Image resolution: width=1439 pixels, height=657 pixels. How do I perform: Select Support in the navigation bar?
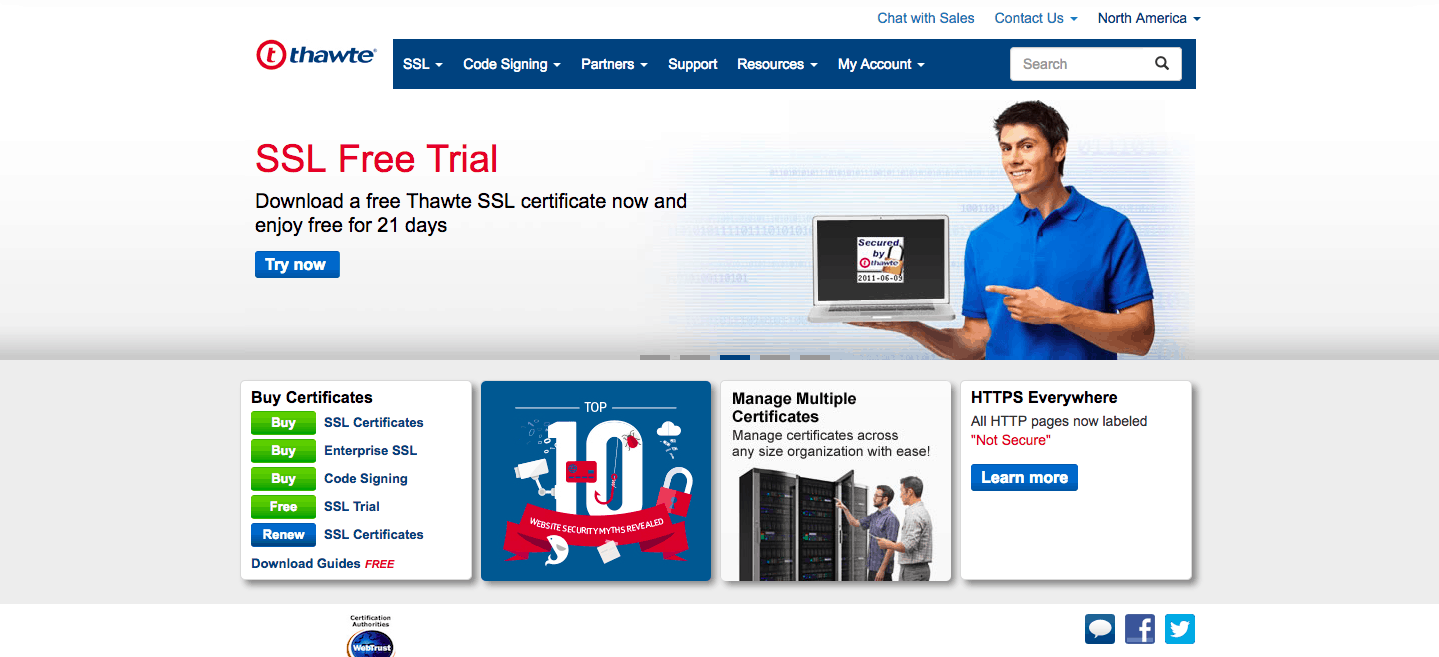point(692,63)
